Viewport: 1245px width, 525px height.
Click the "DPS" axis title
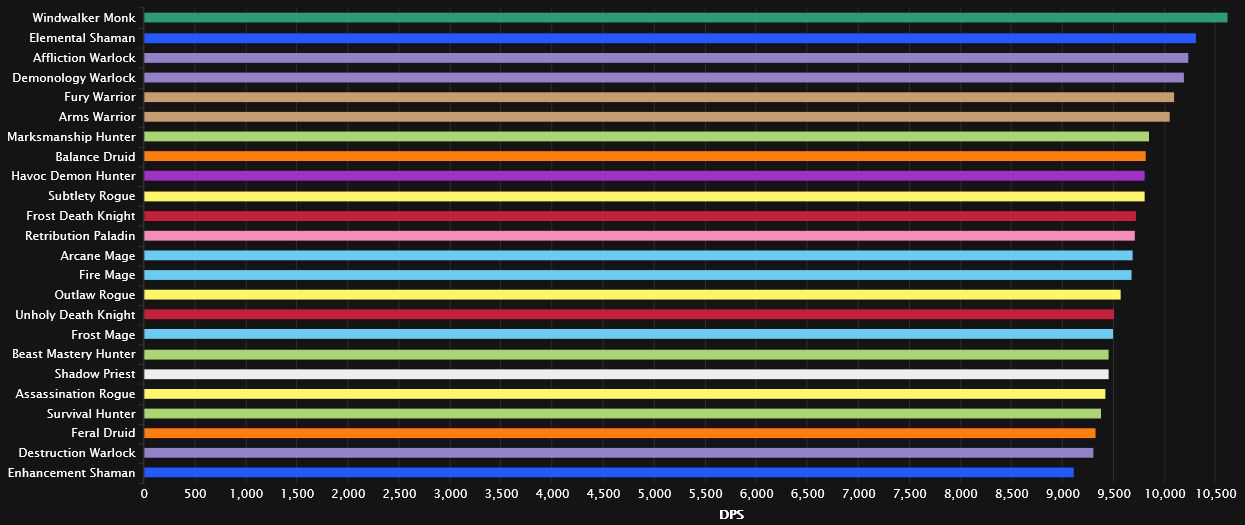[731, 516]
